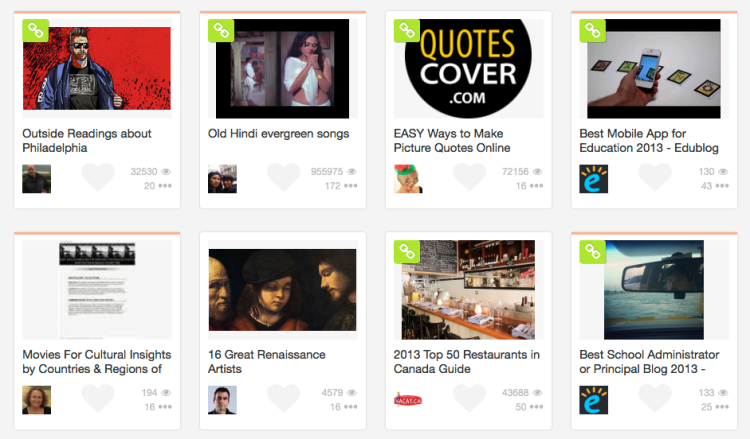Click the 72156 views count

pos(515,172)
